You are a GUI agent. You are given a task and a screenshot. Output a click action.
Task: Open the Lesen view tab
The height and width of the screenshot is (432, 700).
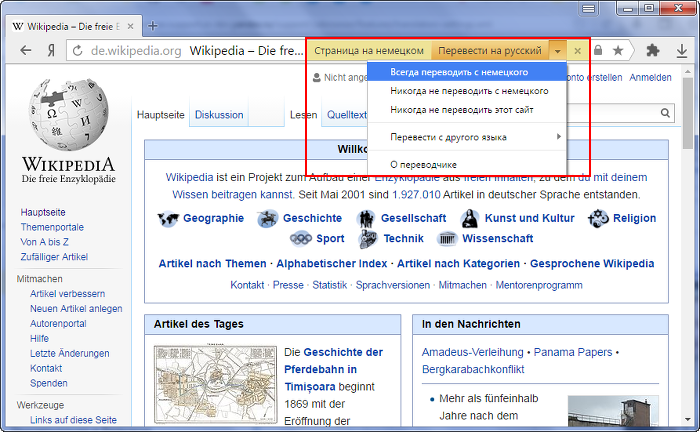(303, 115)
